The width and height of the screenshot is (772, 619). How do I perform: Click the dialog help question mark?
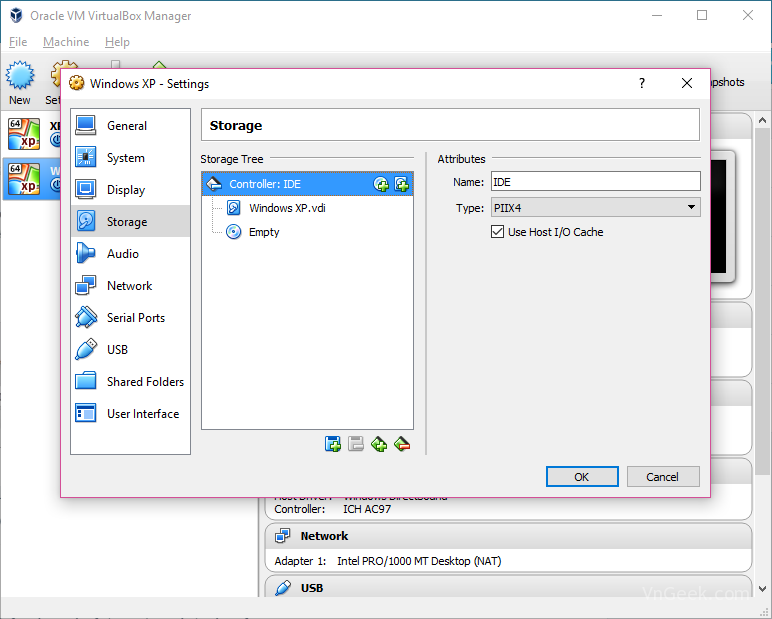click(x=642, y=83)
